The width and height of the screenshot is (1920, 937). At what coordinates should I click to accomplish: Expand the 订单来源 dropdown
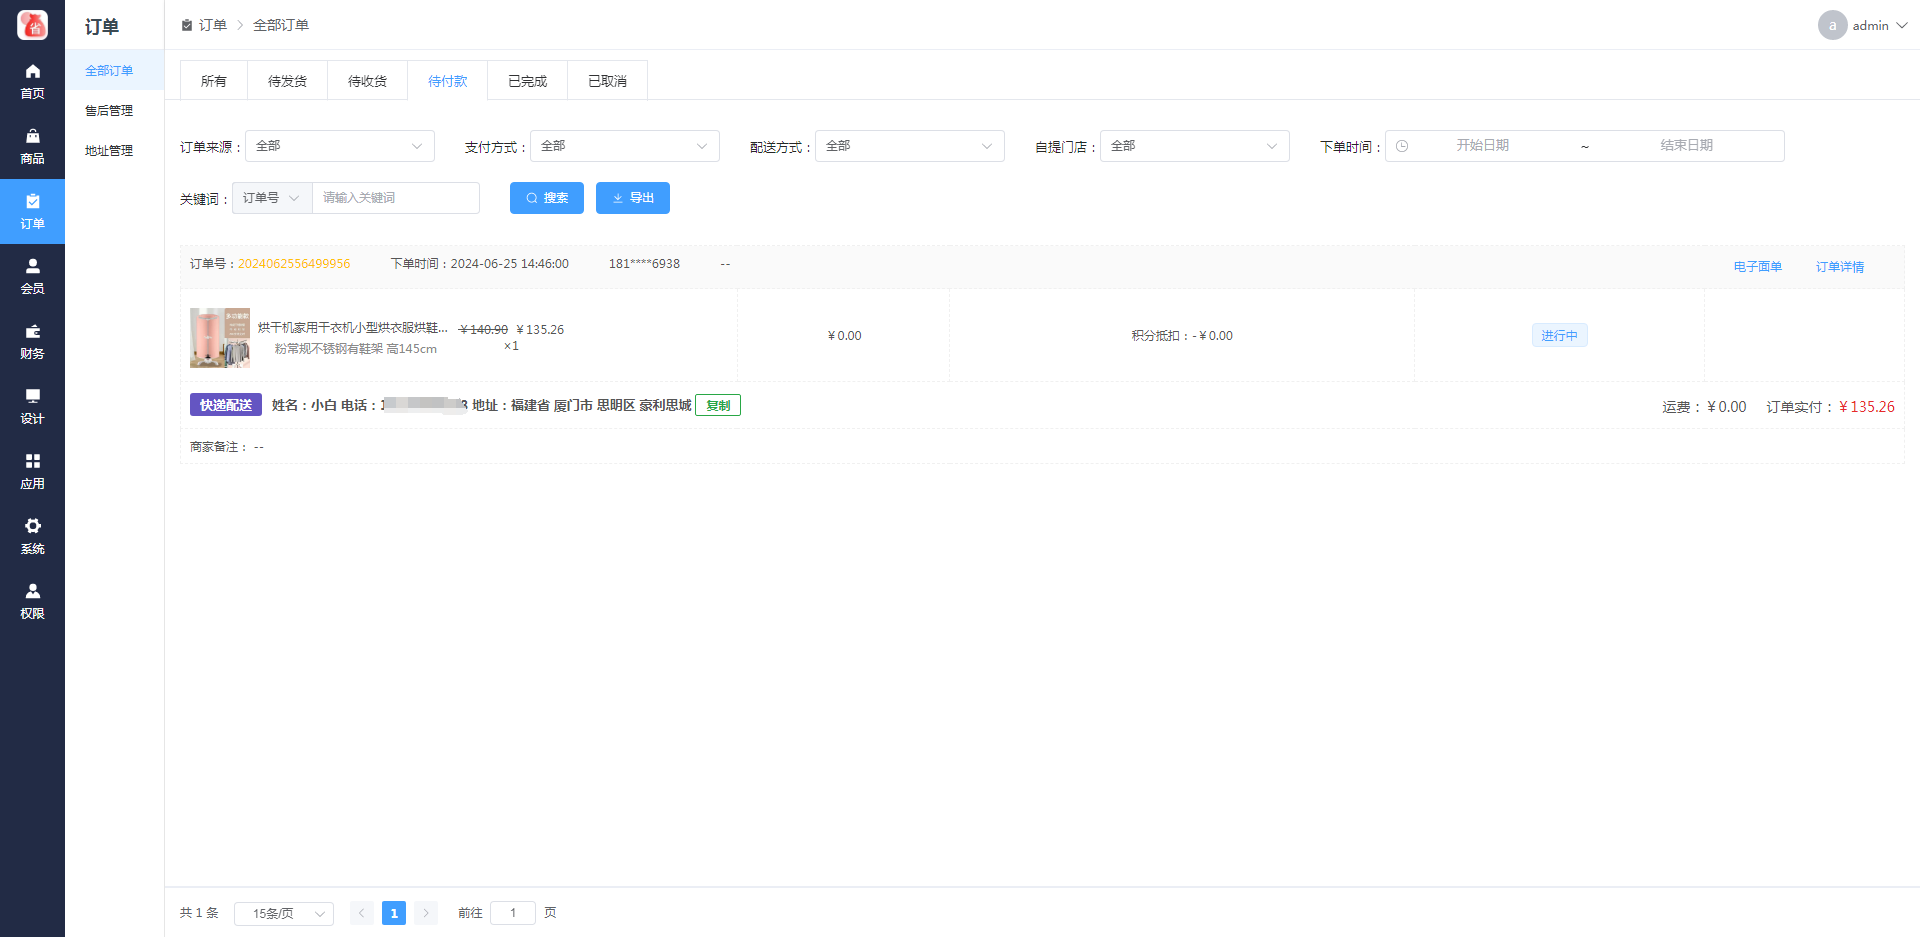(x=339, y=146)
